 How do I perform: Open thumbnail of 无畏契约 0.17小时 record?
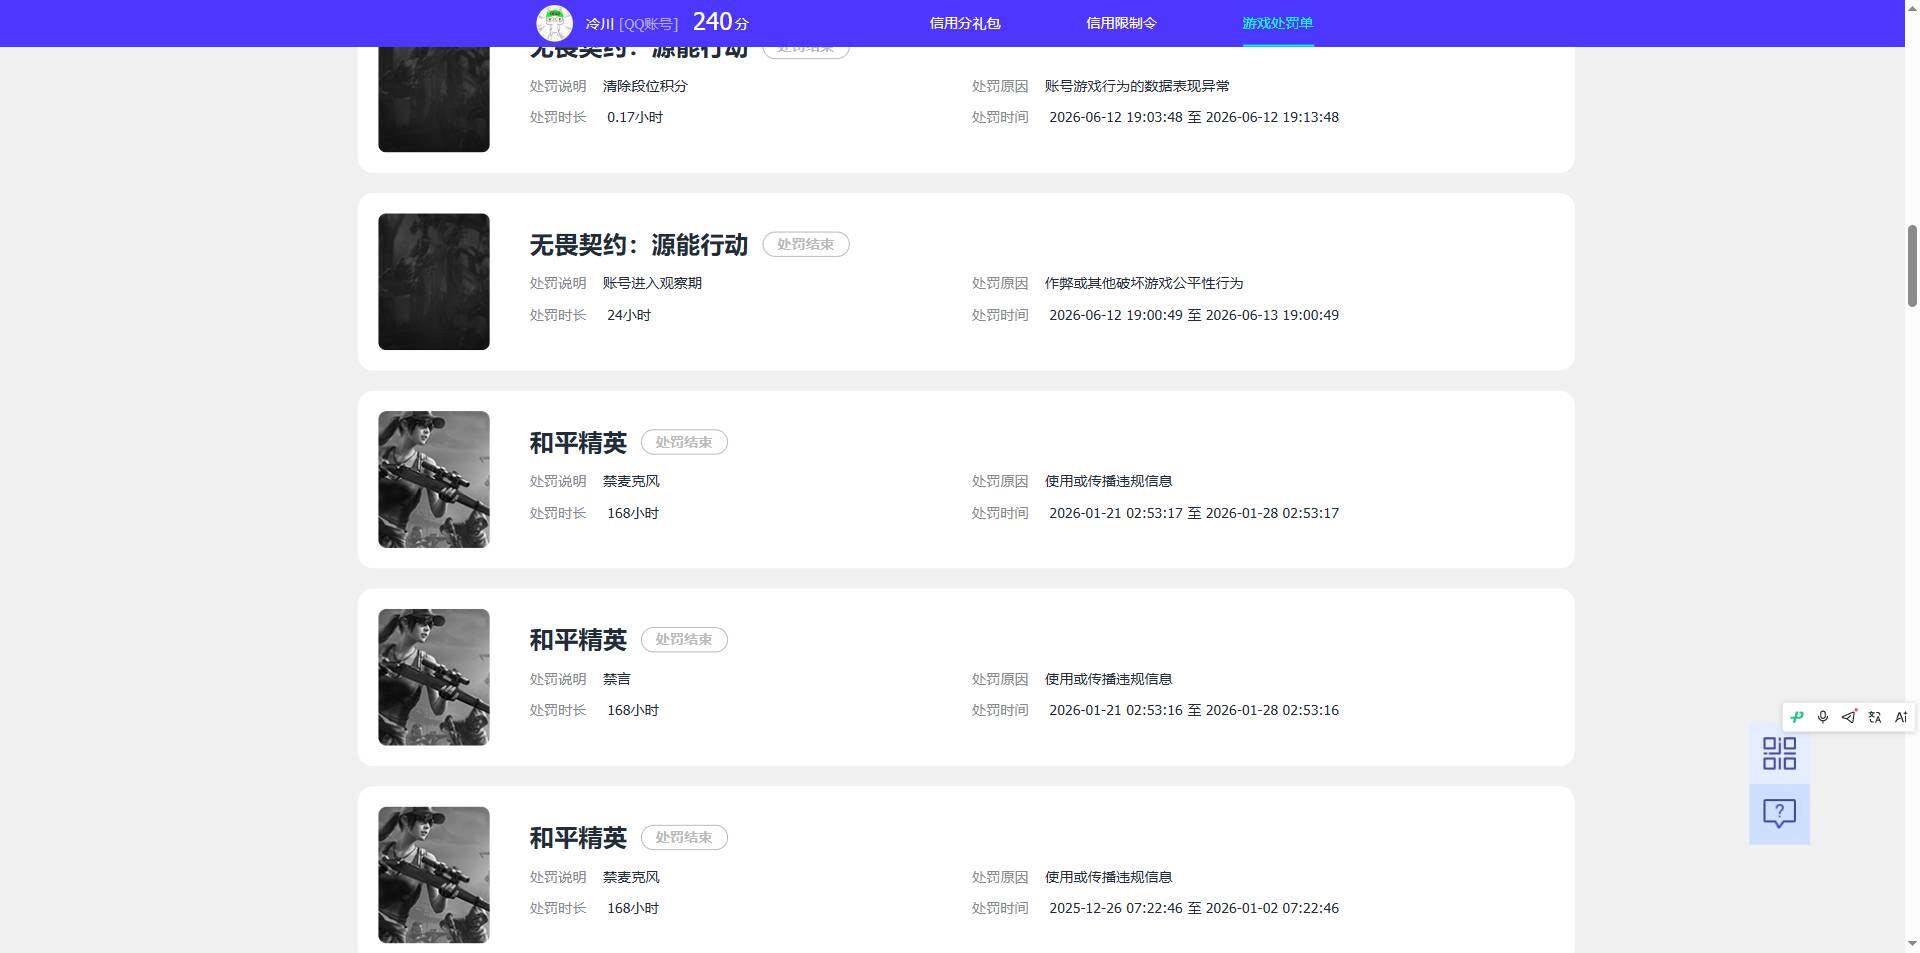(x=434, y=99)
